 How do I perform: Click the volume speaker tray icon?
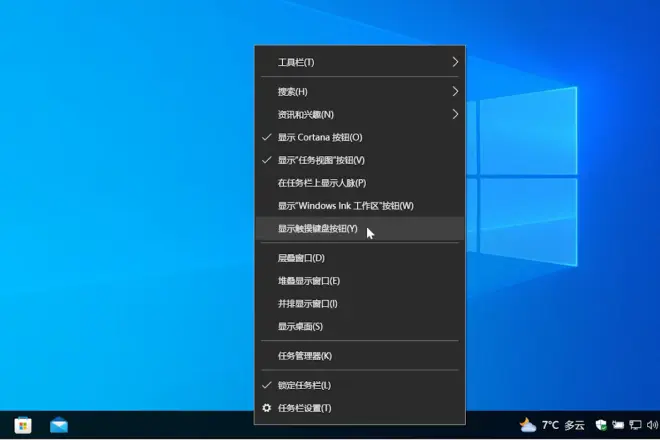point(652,425)
